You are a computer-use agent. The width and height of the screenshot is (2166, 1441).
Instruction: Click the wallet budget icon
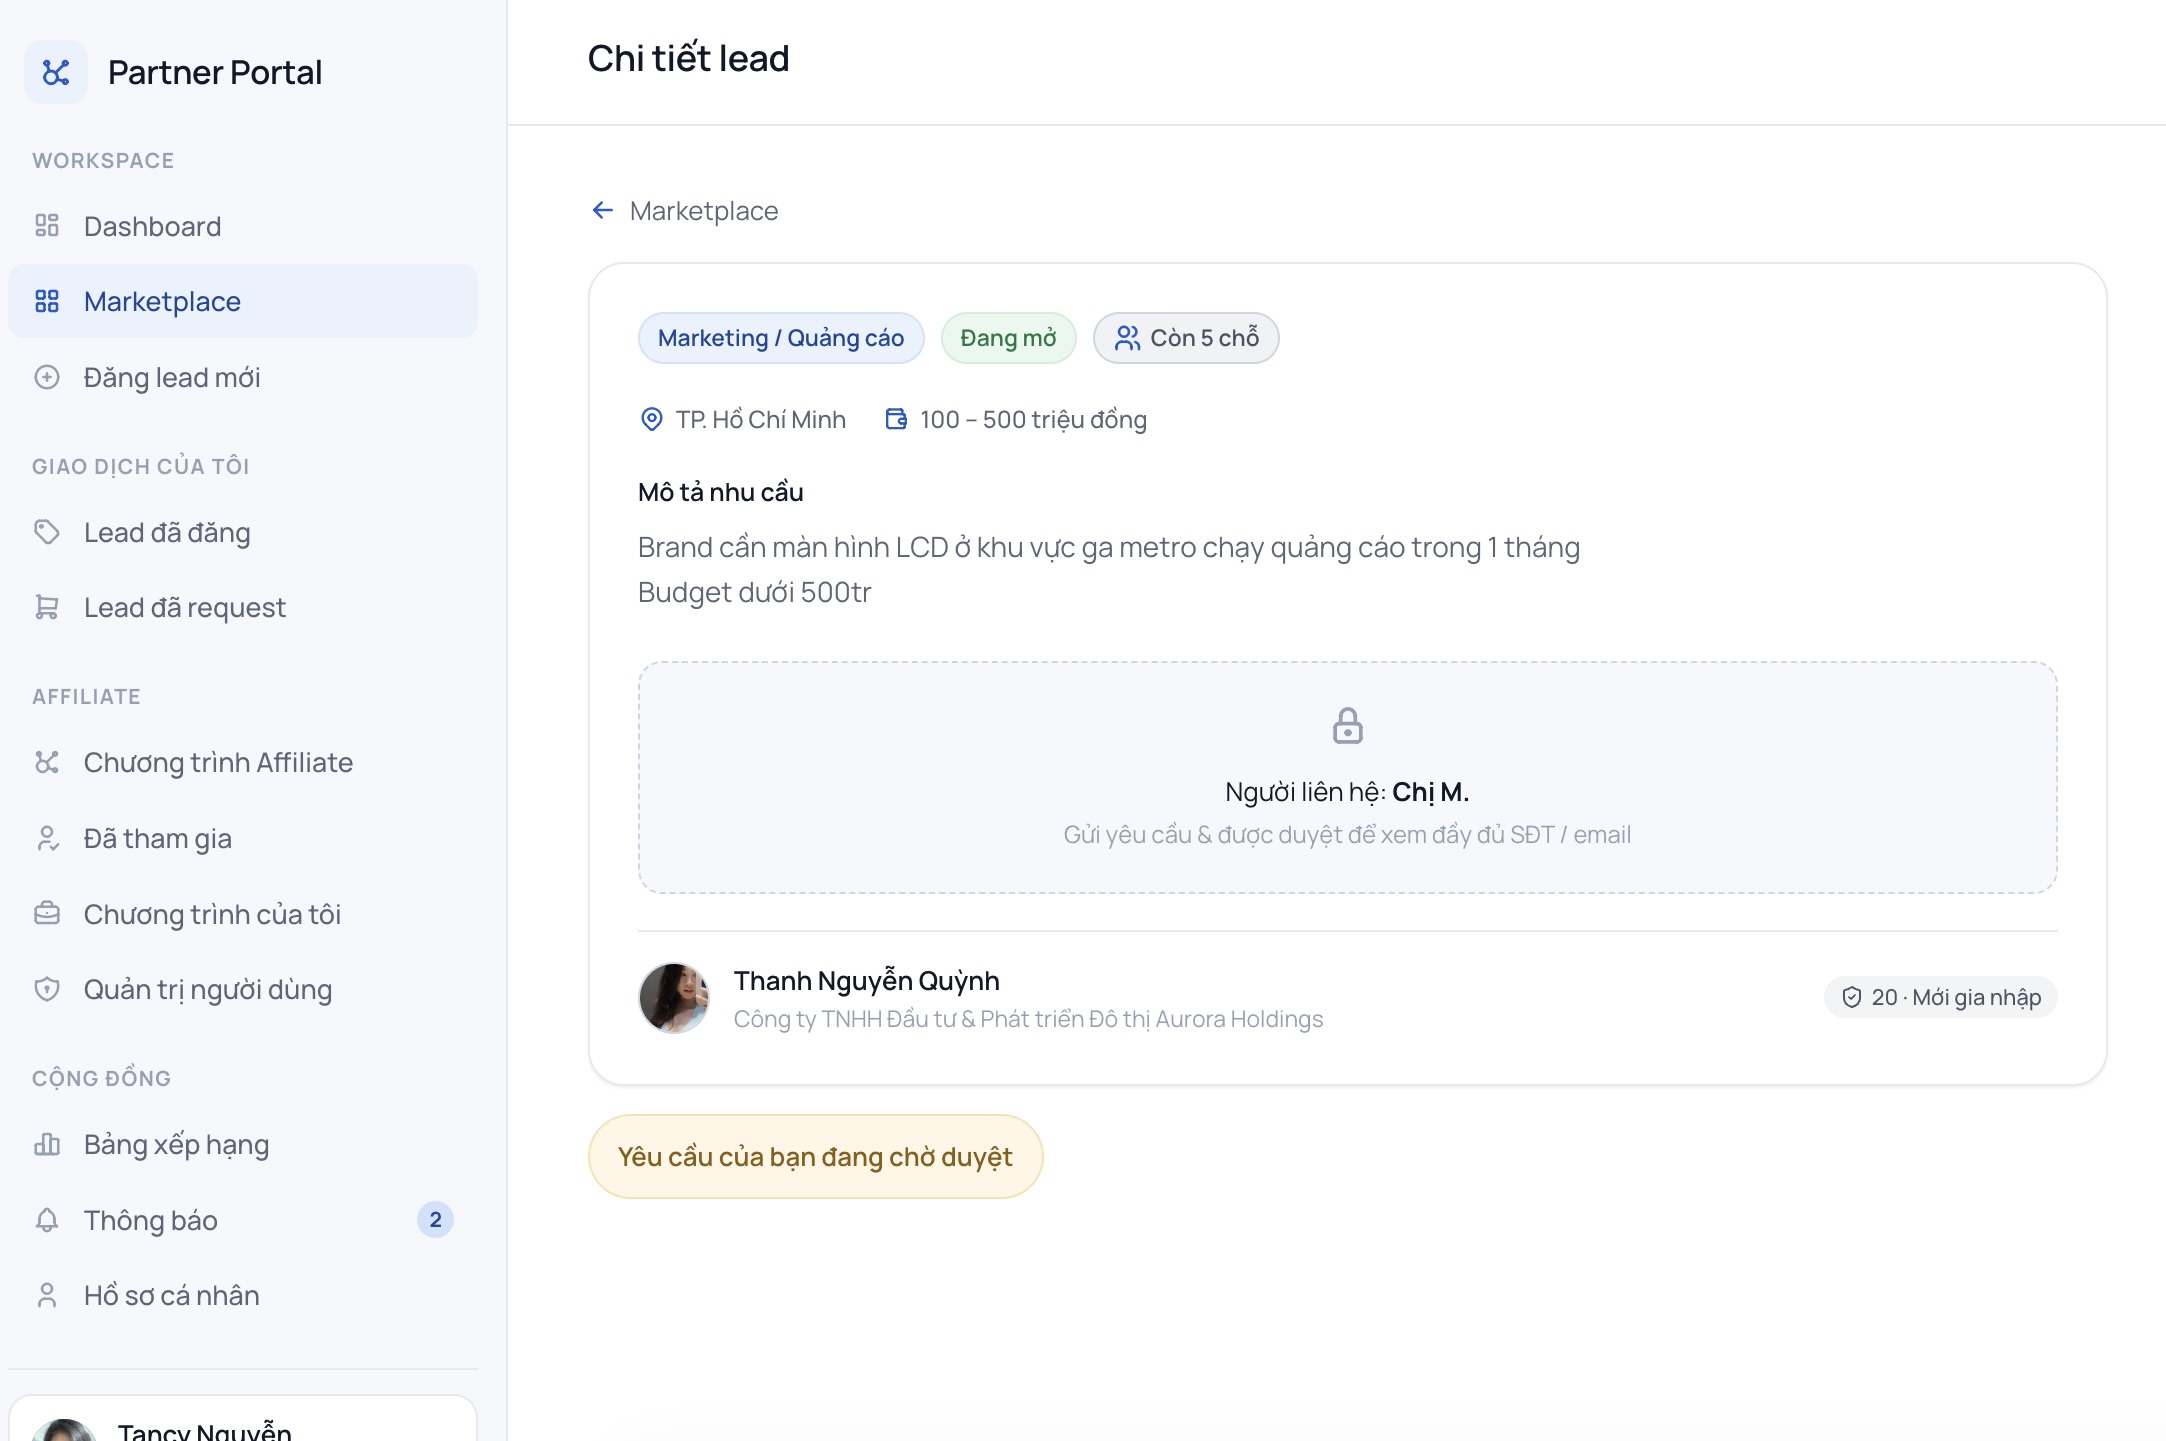[x=896, y=419]
